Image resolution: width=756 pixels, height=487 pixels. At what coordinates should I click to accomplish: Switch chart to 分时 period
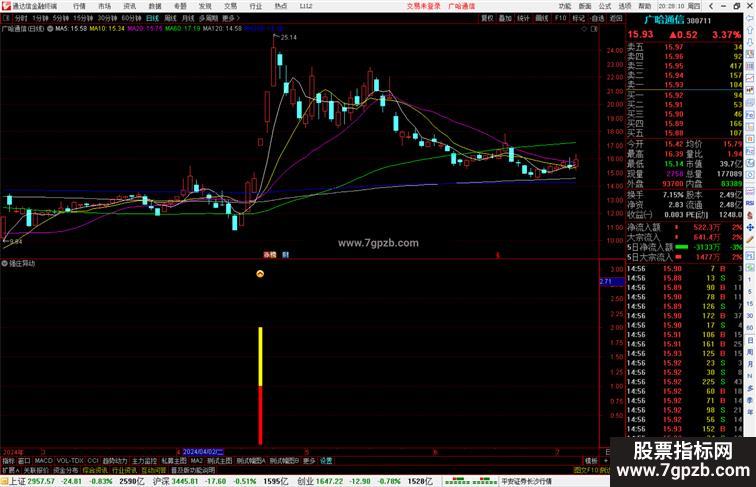(x=21, y=18)
